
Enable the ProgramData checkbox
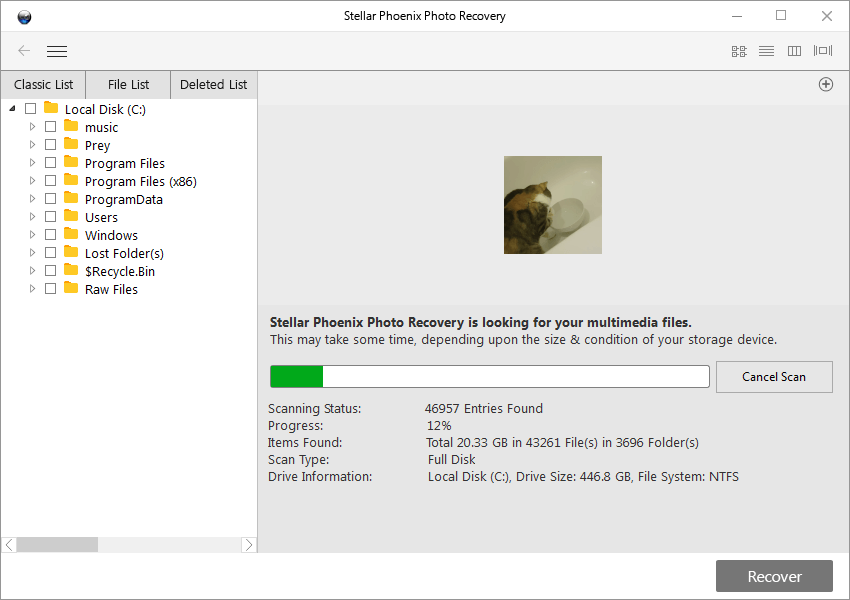click(x=50, y=198)
